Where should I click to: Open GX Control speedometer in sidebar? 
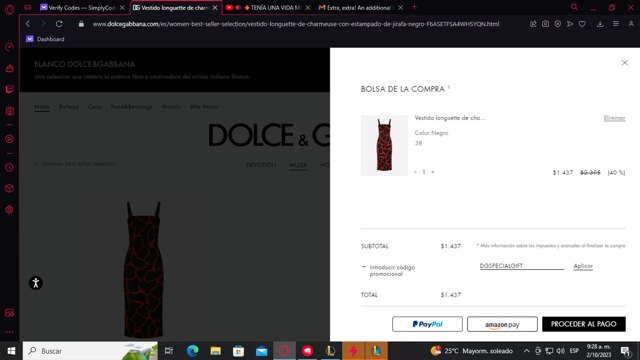9,47
